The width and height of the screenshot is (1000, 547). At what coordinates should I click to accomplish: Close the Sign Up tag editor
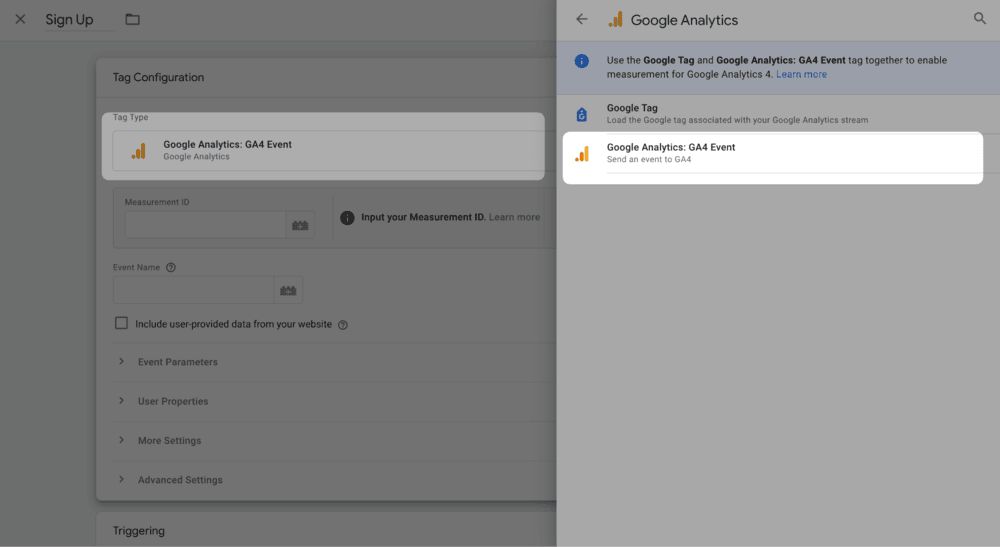click(20, 19)
